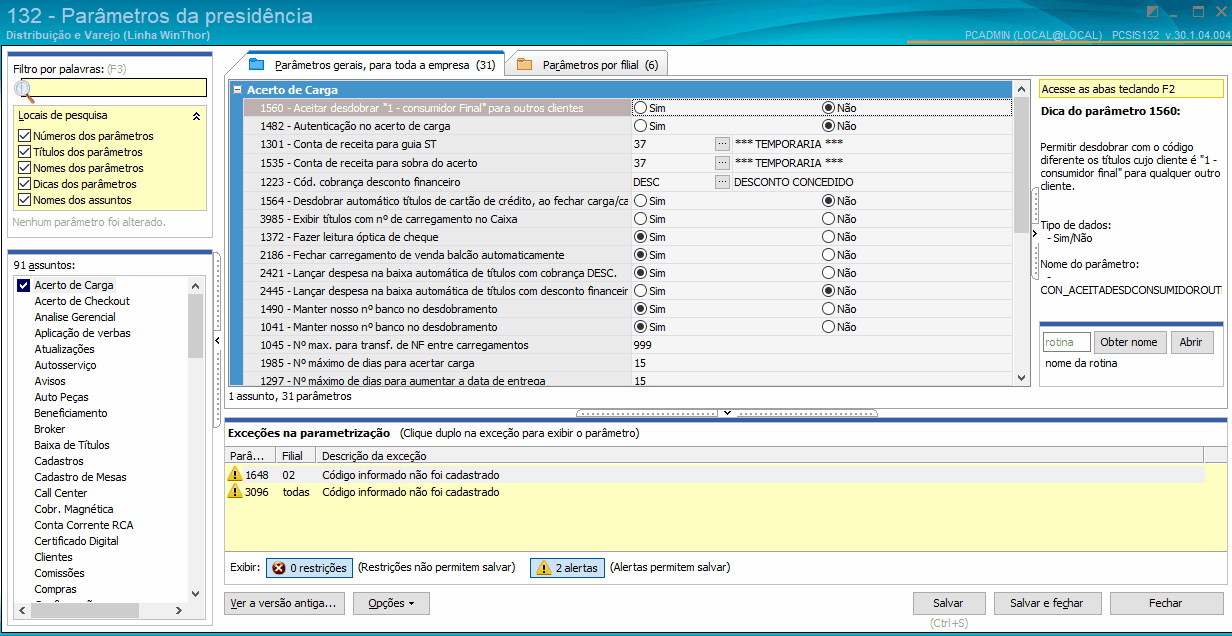Click the left splitter arrow beside the assuntos list
The height and width of the screenshot is (636, 1232).
pos(218,341)
